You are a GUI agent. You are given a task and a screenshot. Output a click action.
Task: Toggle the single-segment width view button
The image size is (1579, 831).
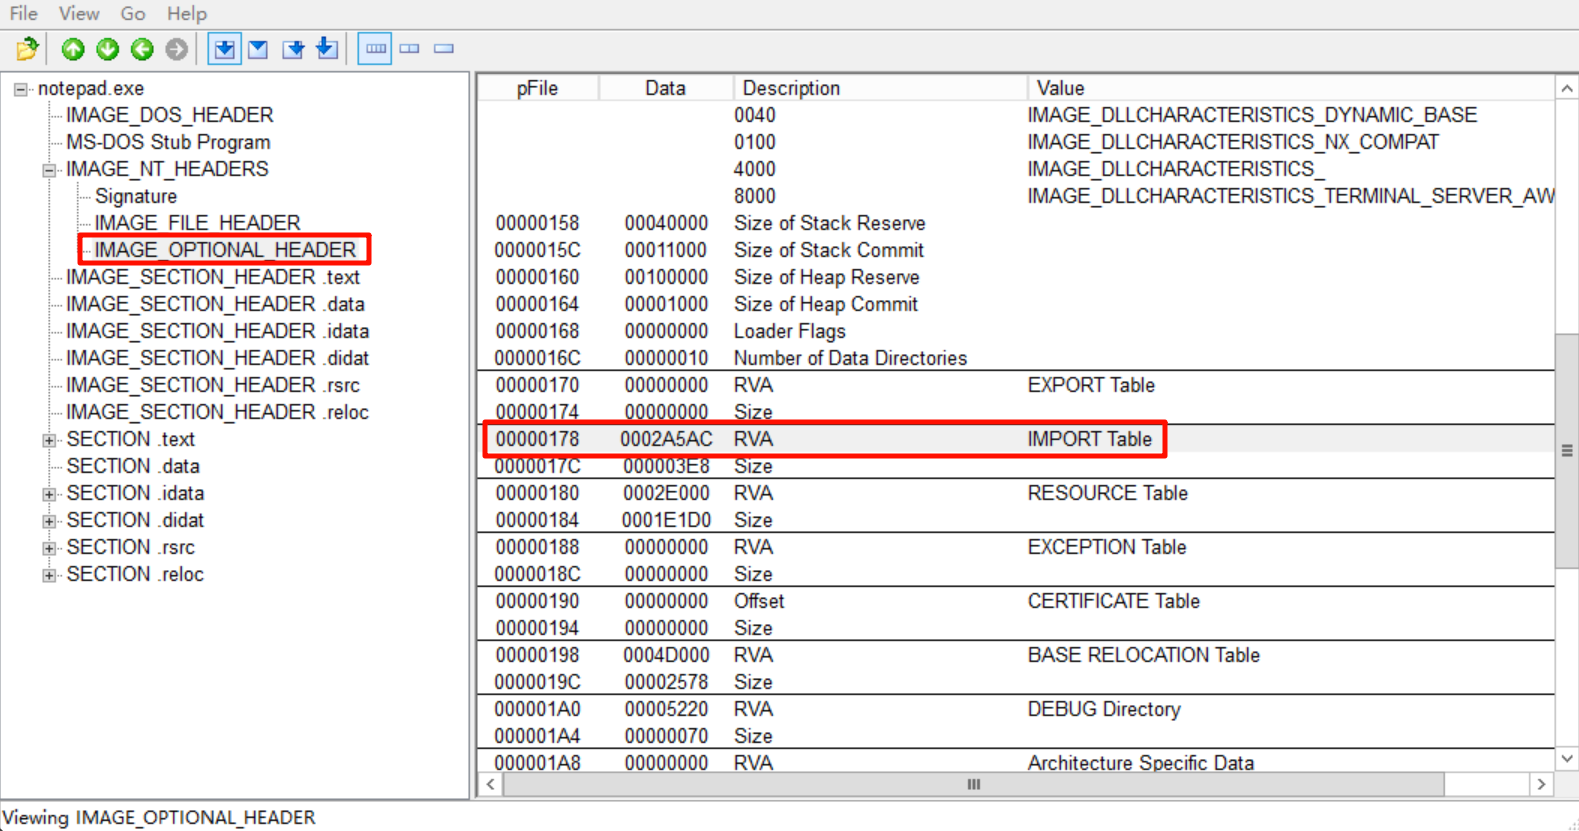444,48
